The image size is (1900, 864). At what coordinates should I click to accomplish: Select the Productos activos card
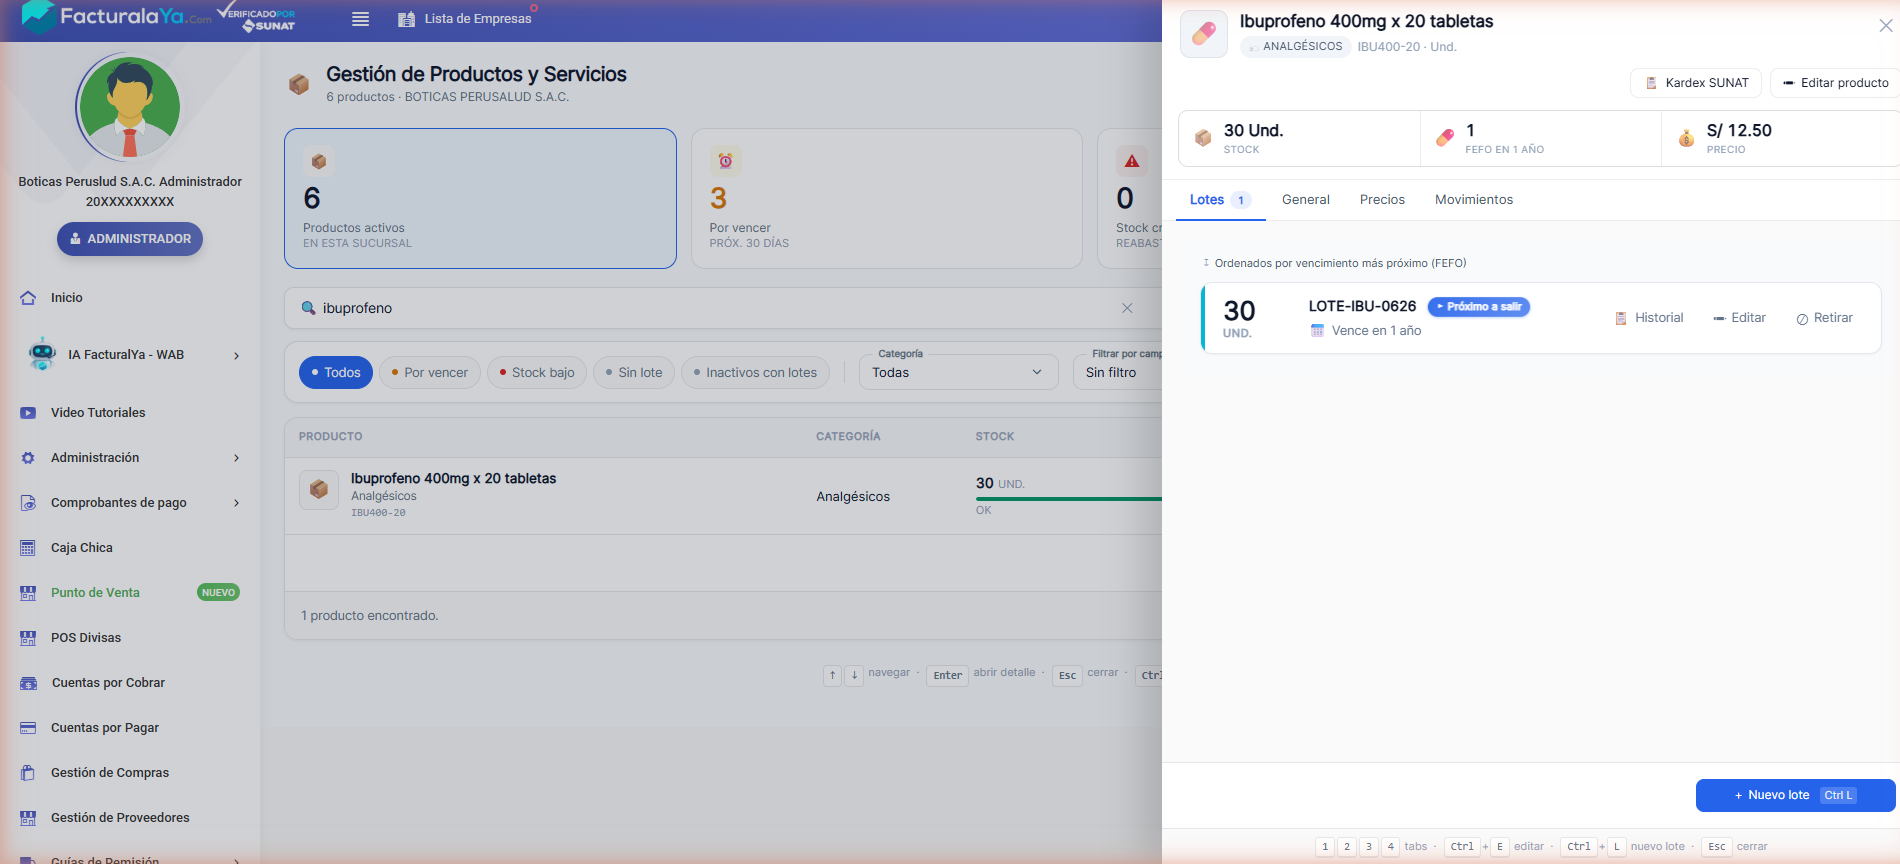coord(480,198)
